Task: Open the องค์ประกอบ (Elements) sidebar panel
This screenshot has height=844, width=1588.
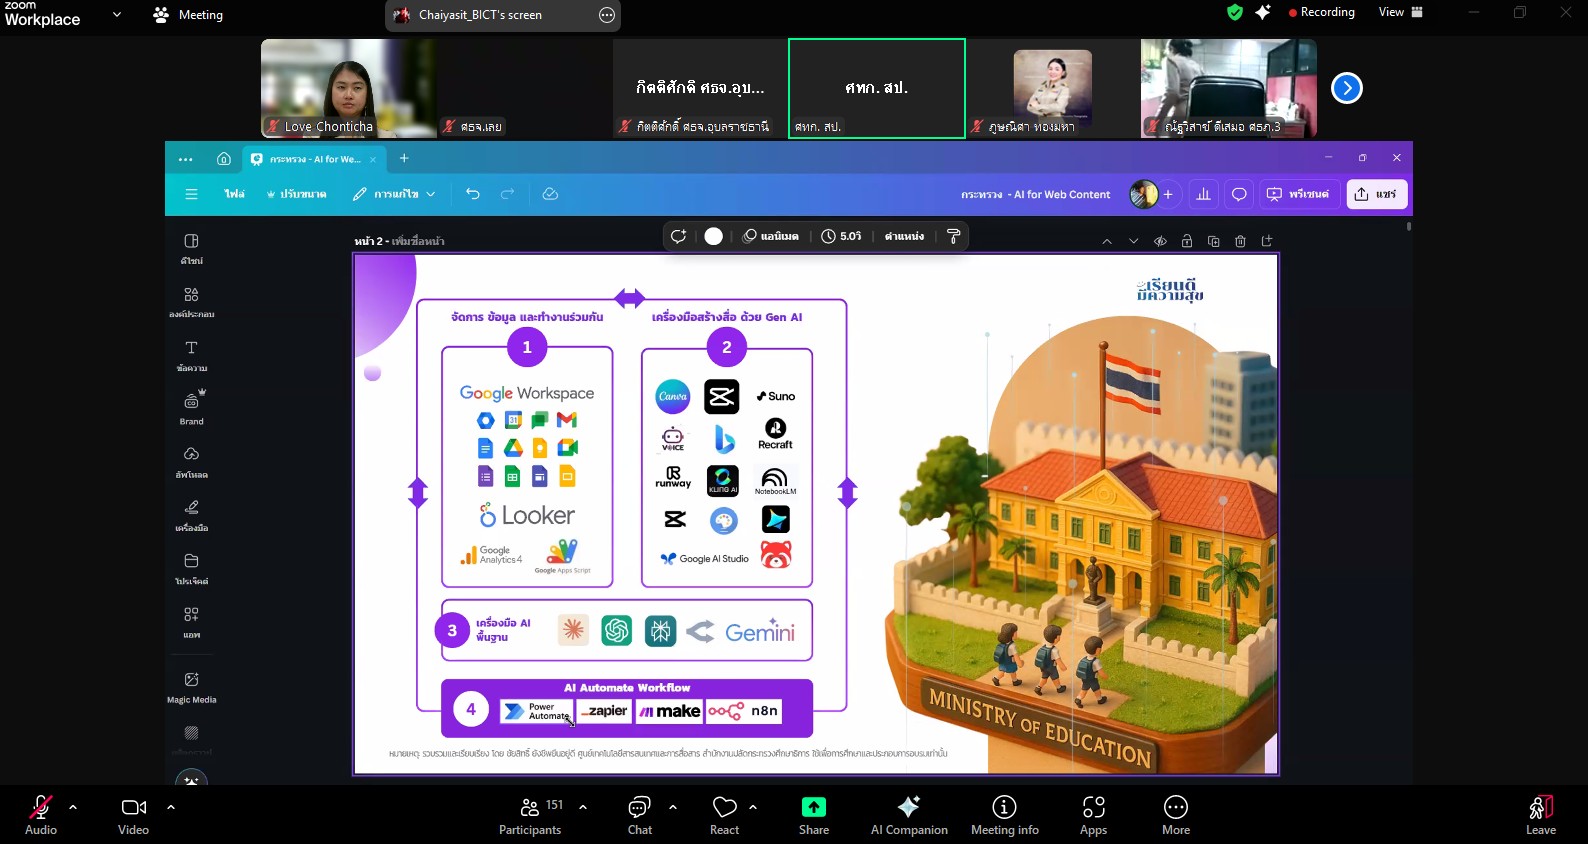Action: (x=191, y=303)
